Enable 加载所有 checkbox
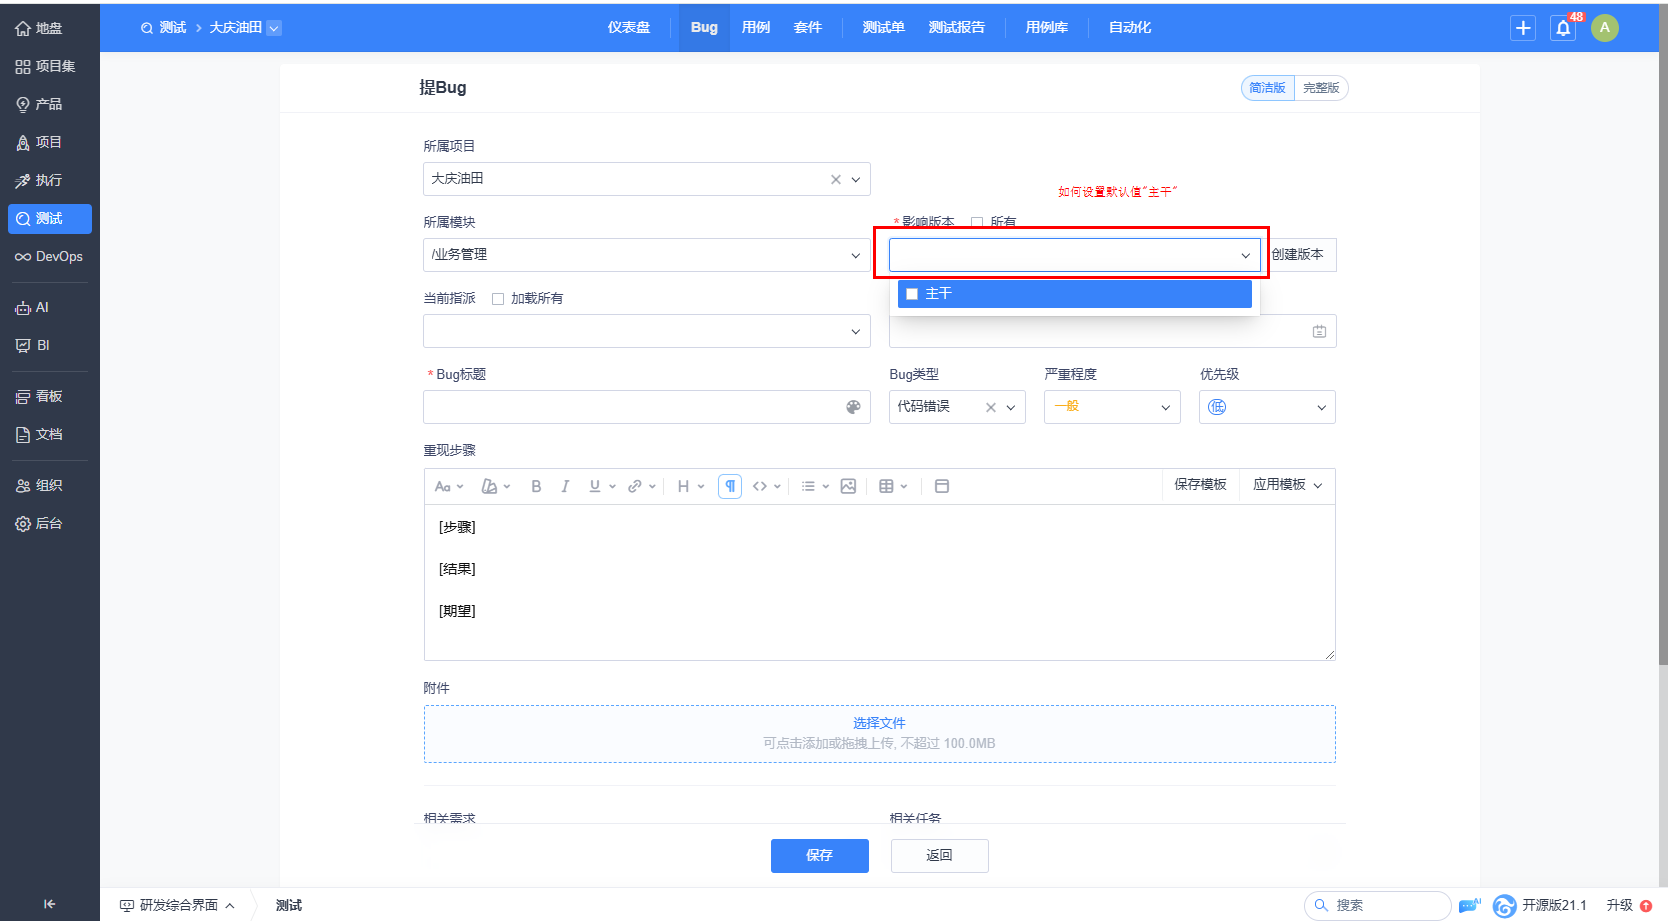The width and height of the screenshot is (1668, 921). click(x=498, y=299)
